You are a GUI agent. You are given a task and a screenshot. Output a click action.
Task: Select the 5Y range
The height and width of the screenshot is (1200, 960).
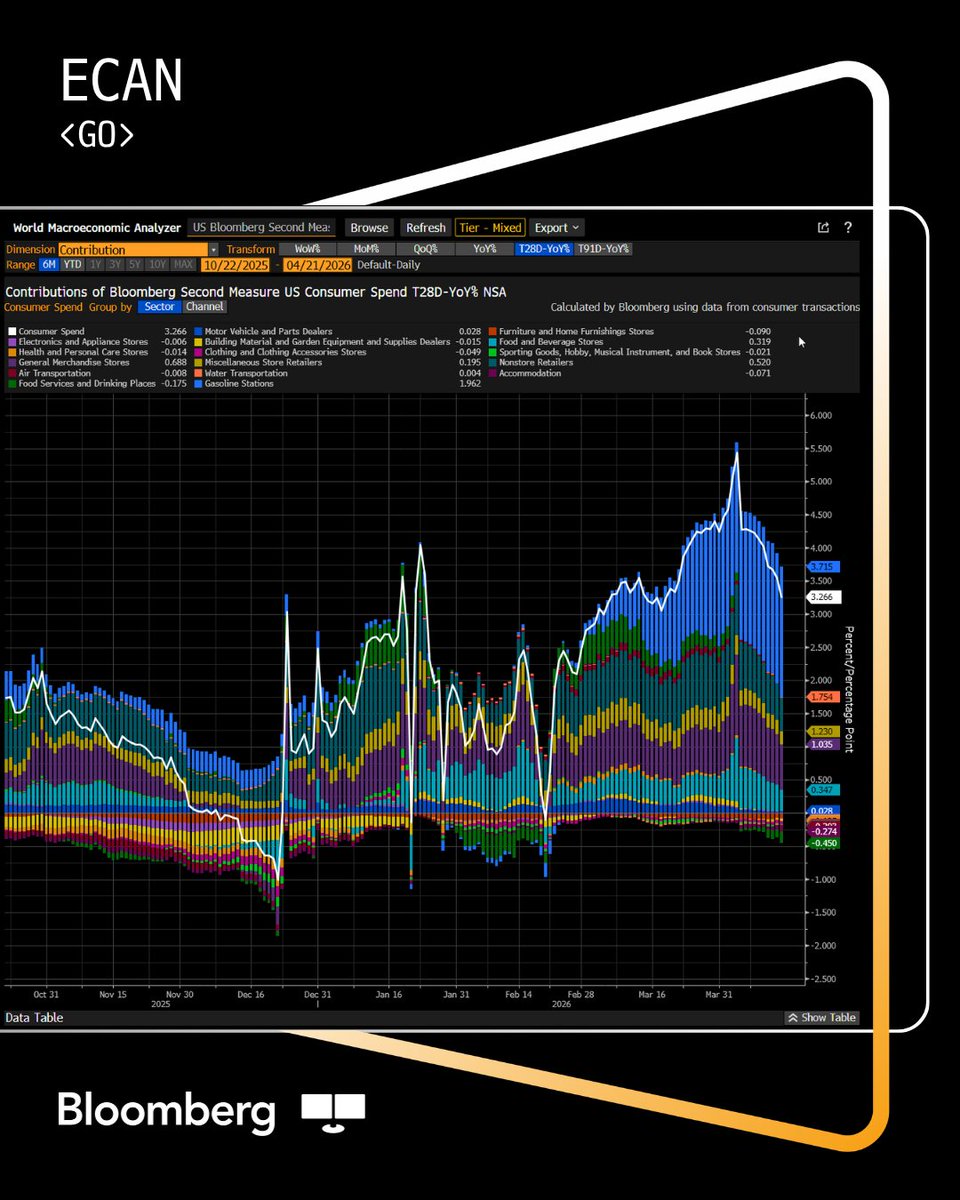click(135, 265)
